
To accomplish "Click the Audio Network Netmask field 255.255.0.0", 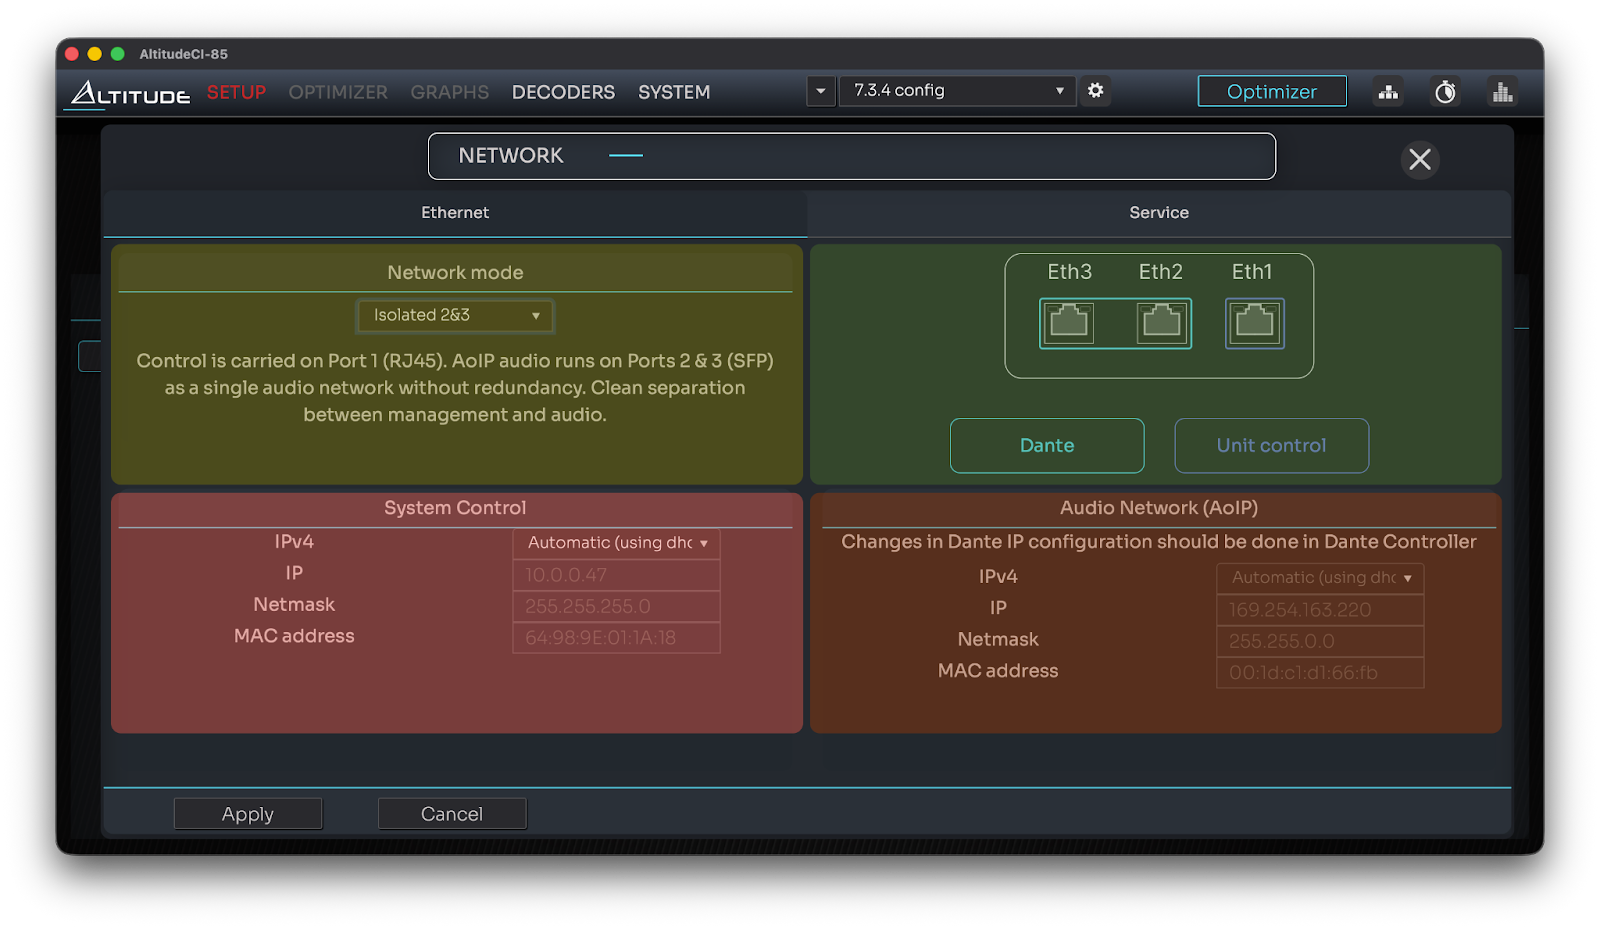I will coord(1319,641).
